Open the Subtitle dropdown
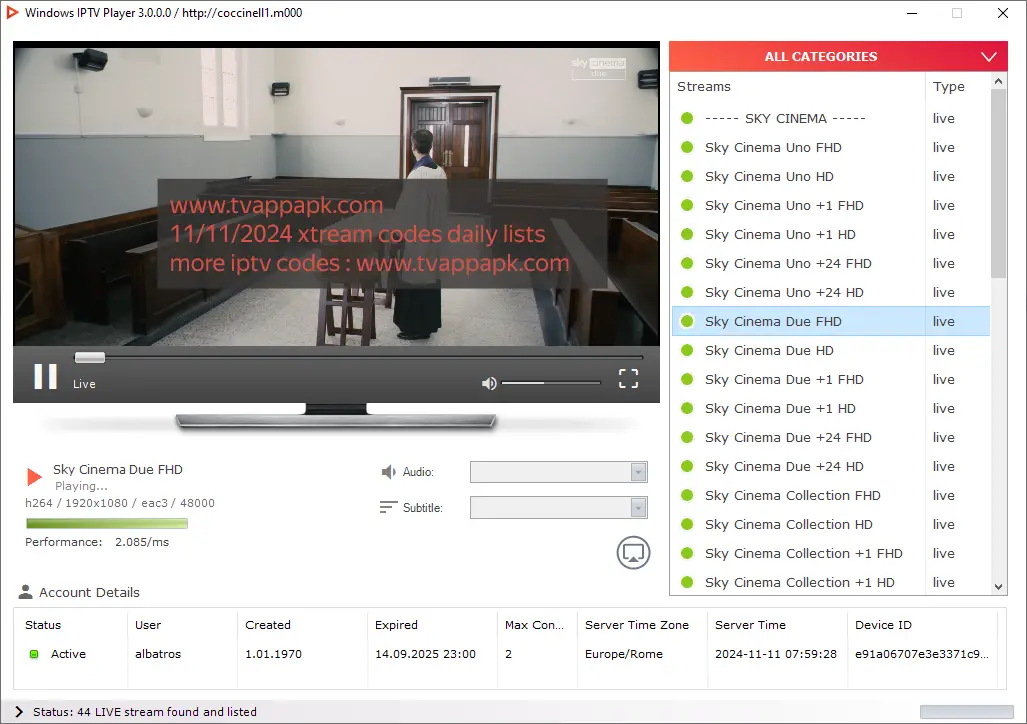 (559, 507)
